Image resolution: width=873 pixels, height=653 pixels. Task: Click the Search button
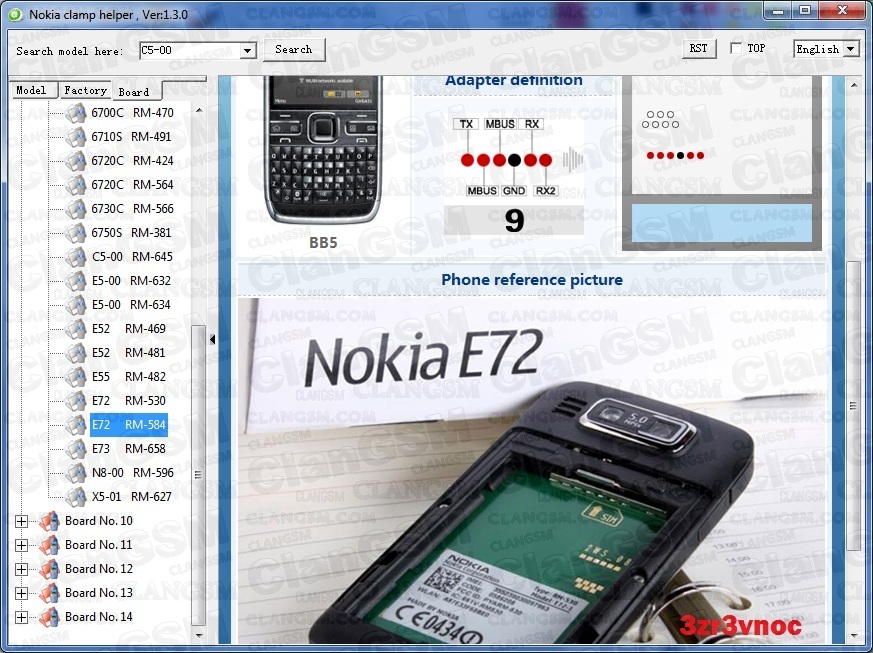[x=294, y=50]
